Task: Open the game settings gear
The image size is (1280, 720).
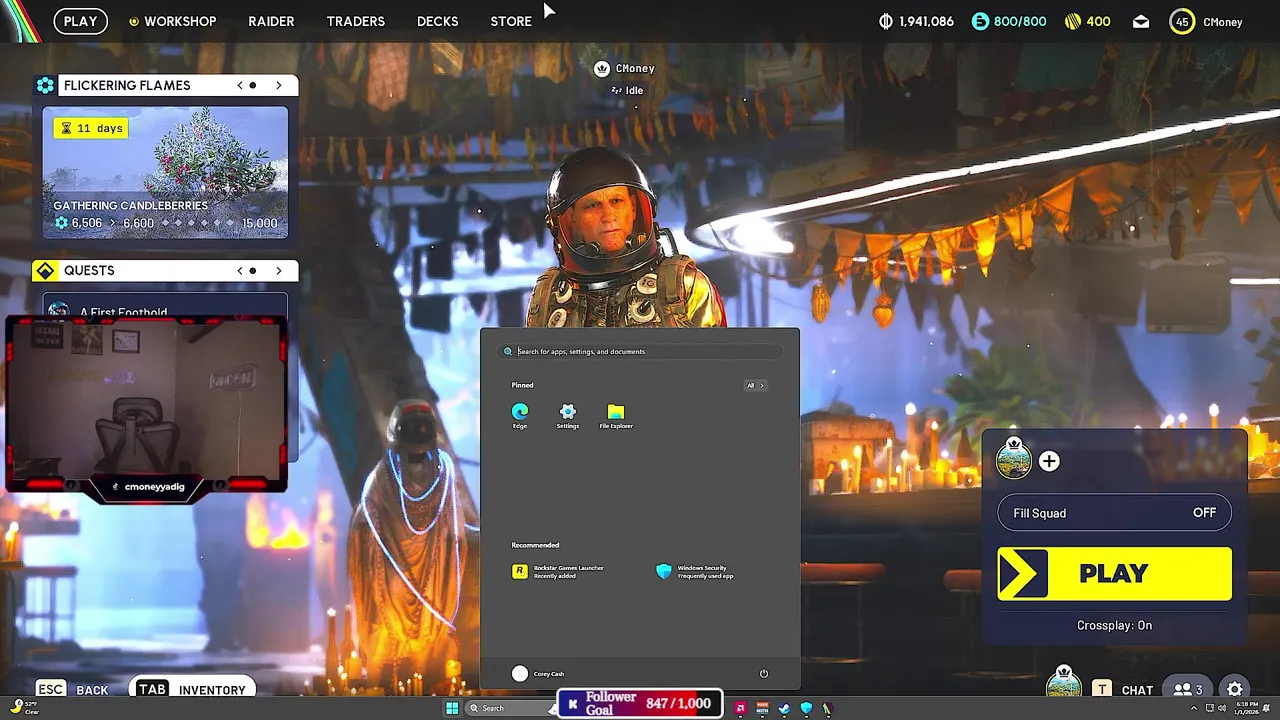Action: 1235,689
